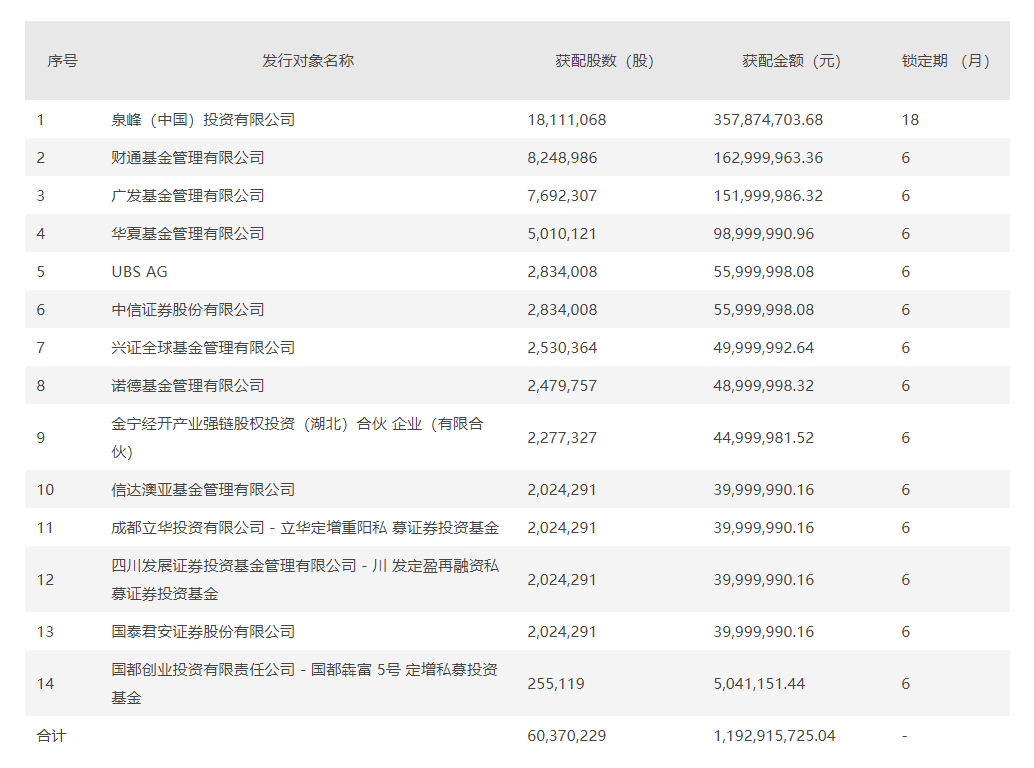The height and width of the screenshot is (768, 1034).
Task: Select 四川发展证券投资基金管理有限公司 name cell
Action: pos(305,579)
